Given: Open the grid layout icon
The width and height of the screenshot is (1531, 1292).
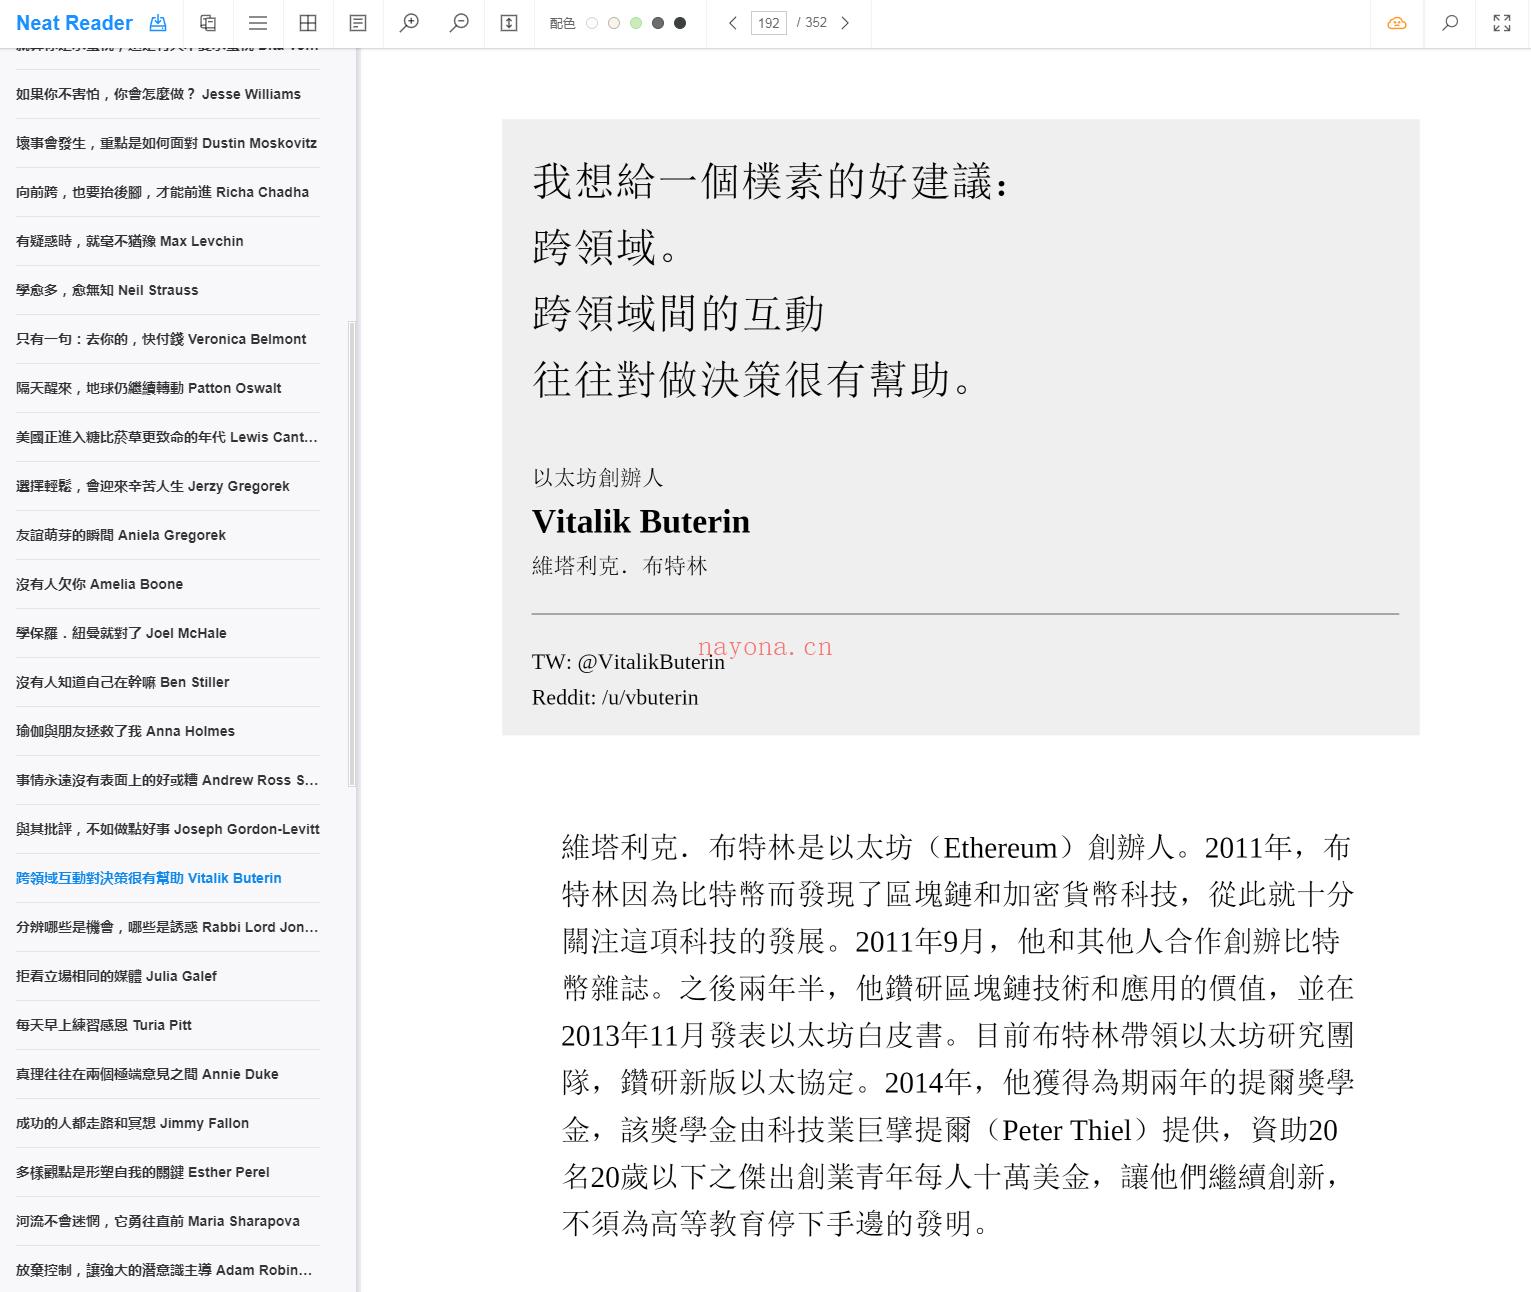Looking at the screenshot, I should coord(308,23).
